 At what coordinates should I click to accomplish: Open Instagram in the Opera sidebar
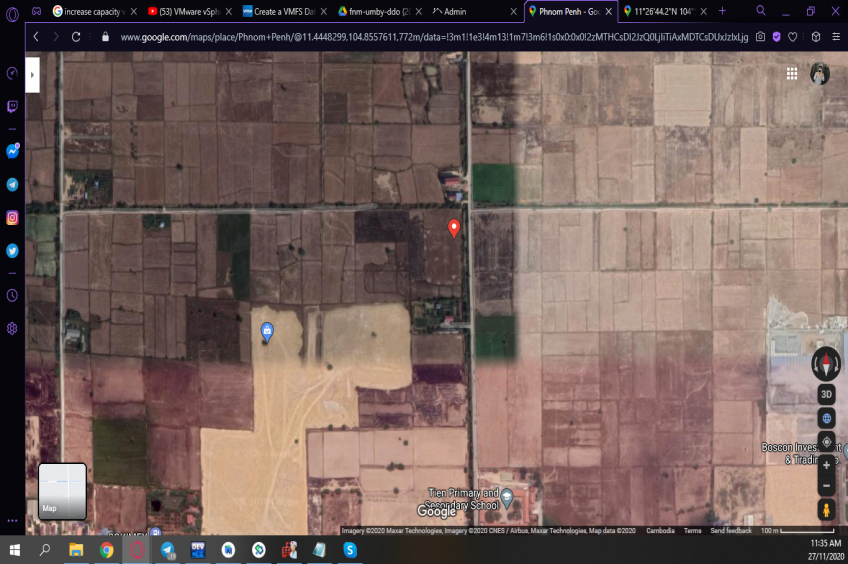pos(12,218)
